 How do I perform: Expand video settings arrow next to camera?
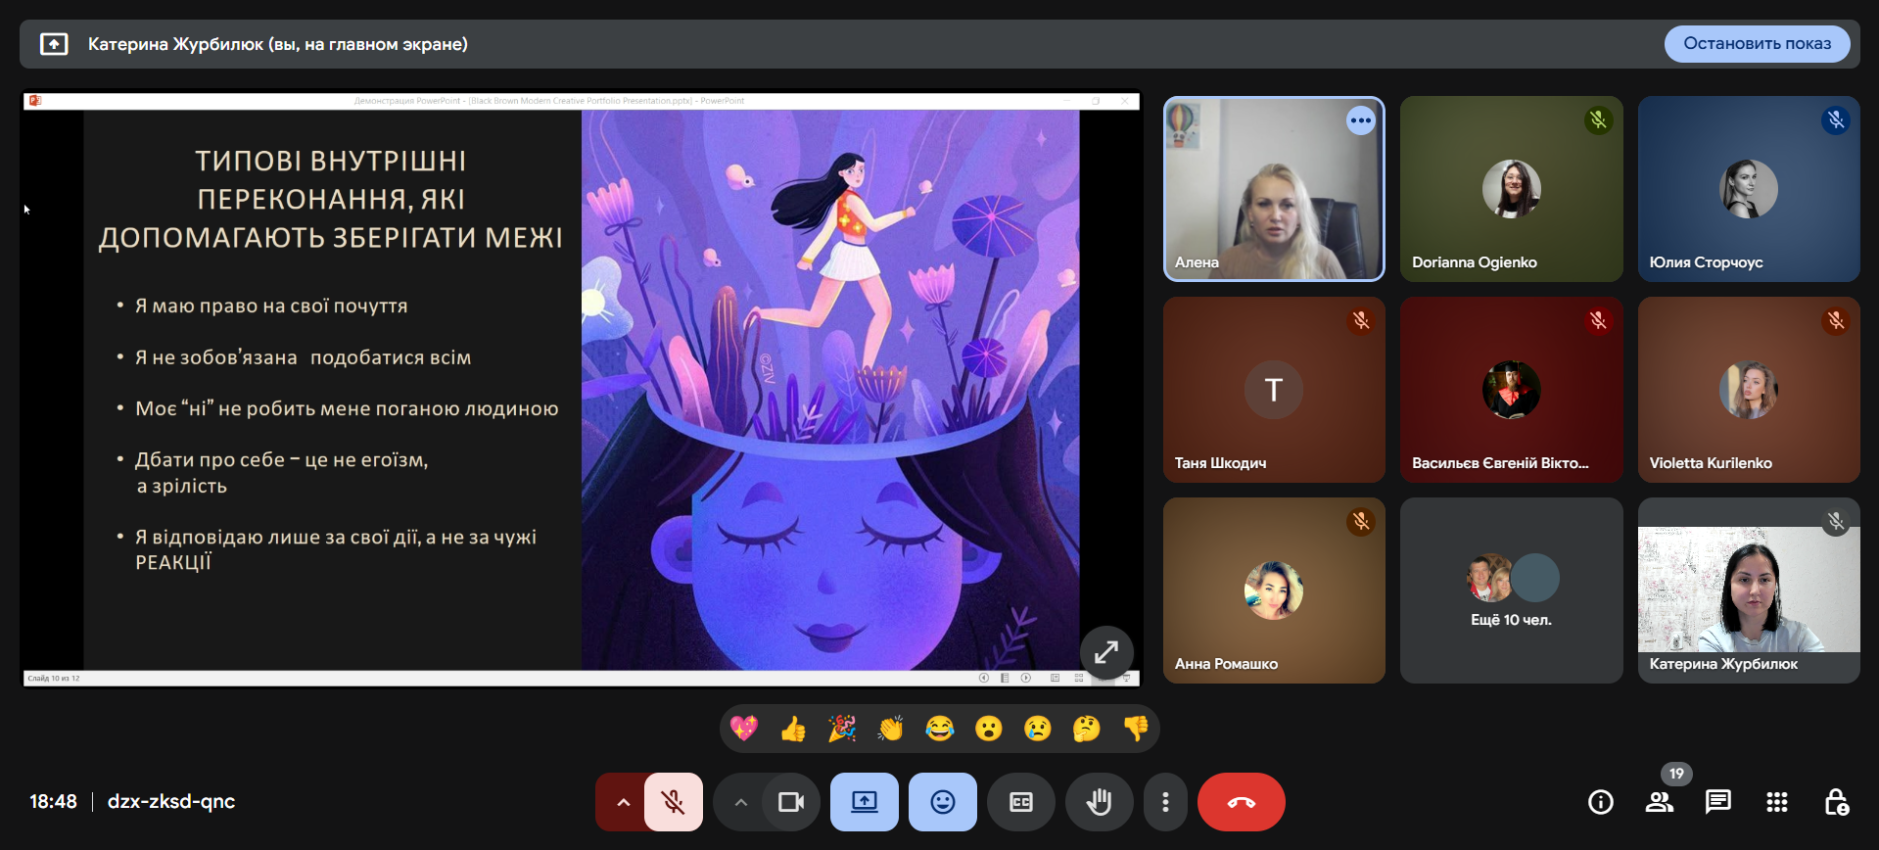(740, 802)
